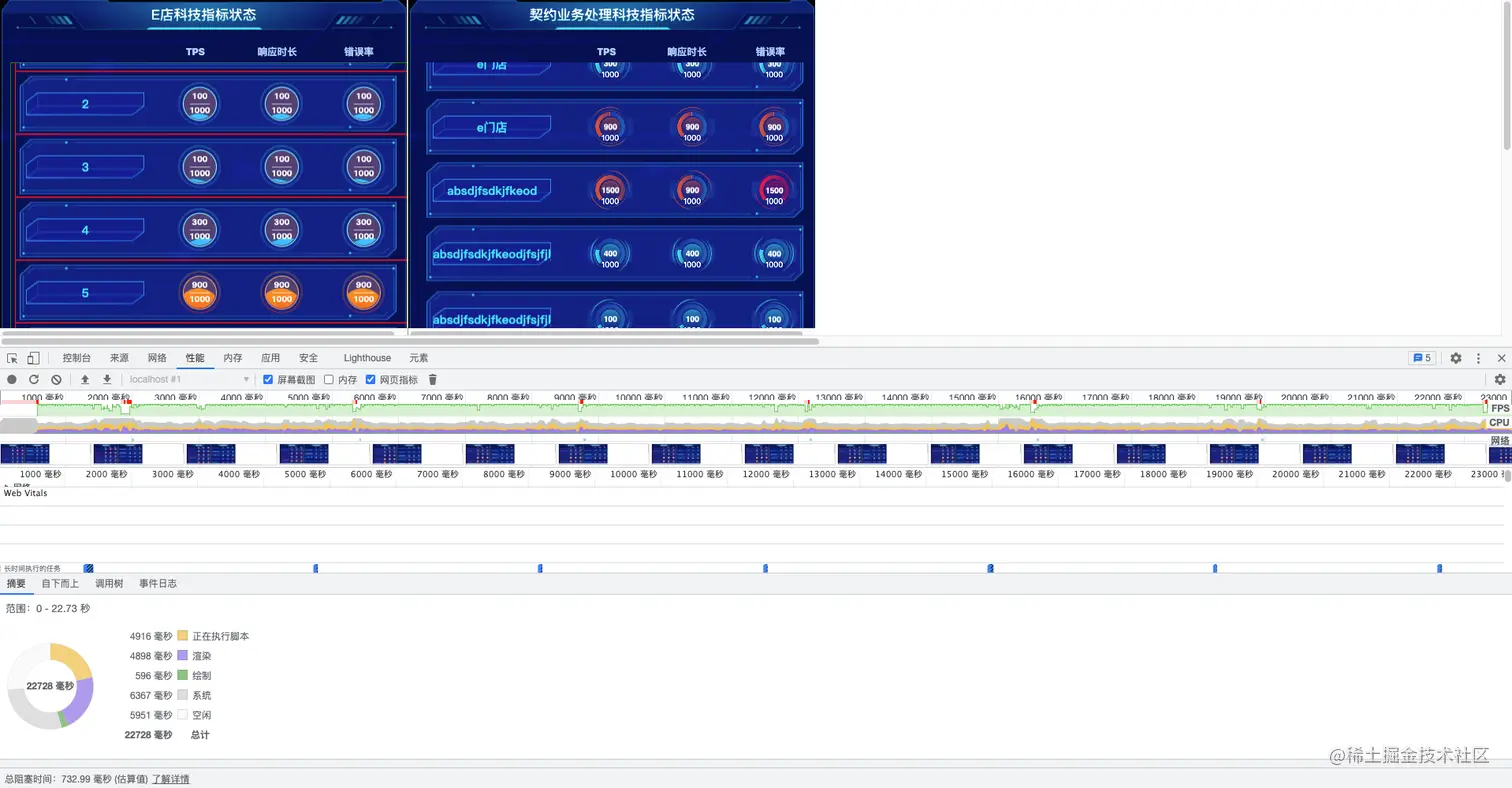The height and width of the screenshot is (788, 1512).
Task: Click the 4916 毫秒 scripting value
Action: 151,636
